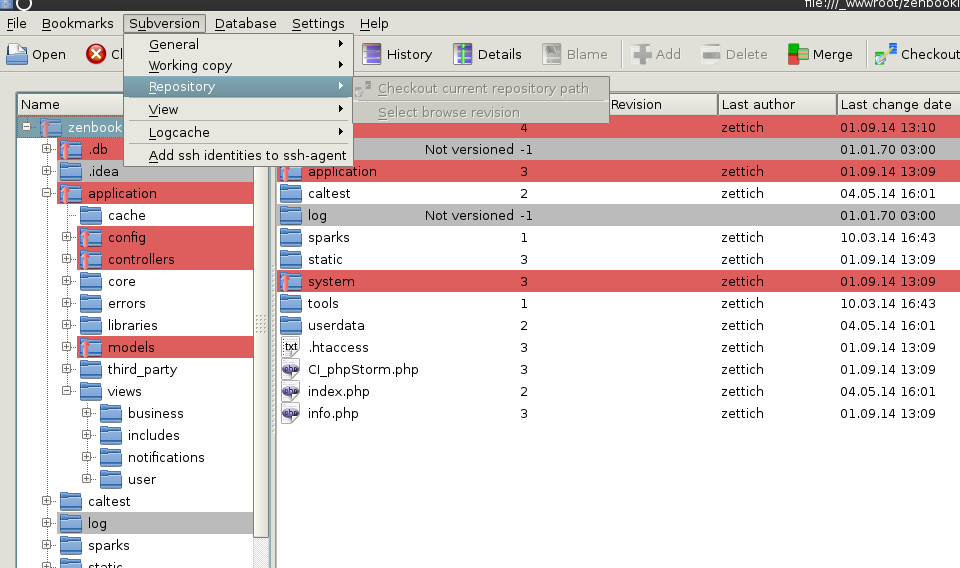This screenshot has width=960, height=568.
Task: Click the sparks folder icon in file list
Action: click(x=291, y=237)
